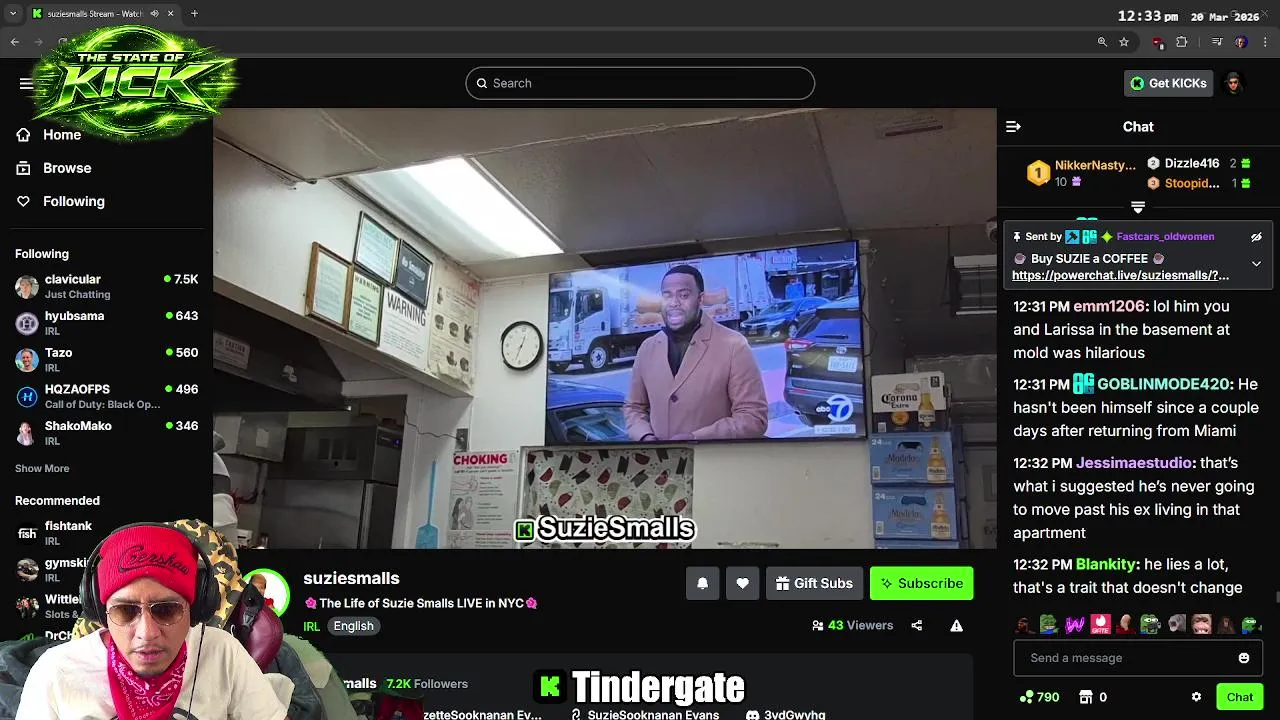Toggle stream notifications bell

(x=702, y=584)
